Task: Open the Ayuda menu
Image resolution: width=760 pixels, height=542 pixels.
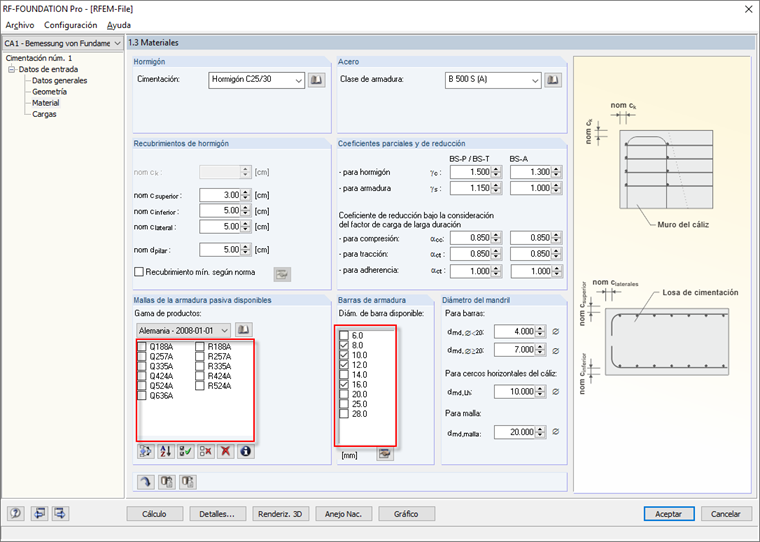Action: pos(119,25)
